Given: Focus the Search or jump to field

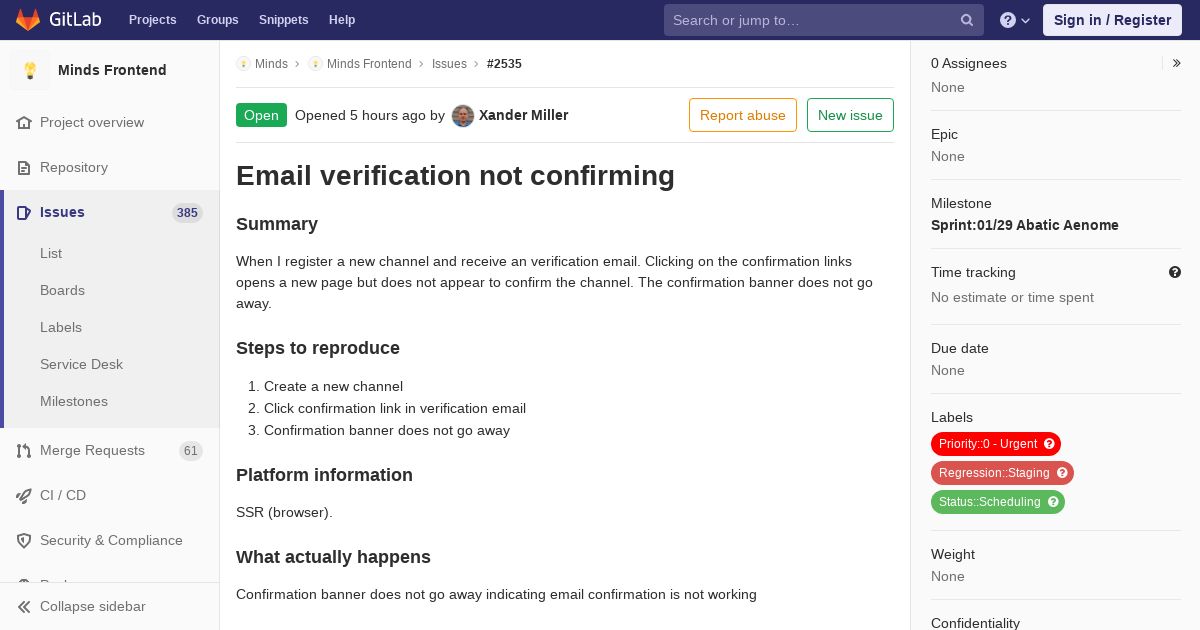Looking at the screenshot, I should point(824,20).
